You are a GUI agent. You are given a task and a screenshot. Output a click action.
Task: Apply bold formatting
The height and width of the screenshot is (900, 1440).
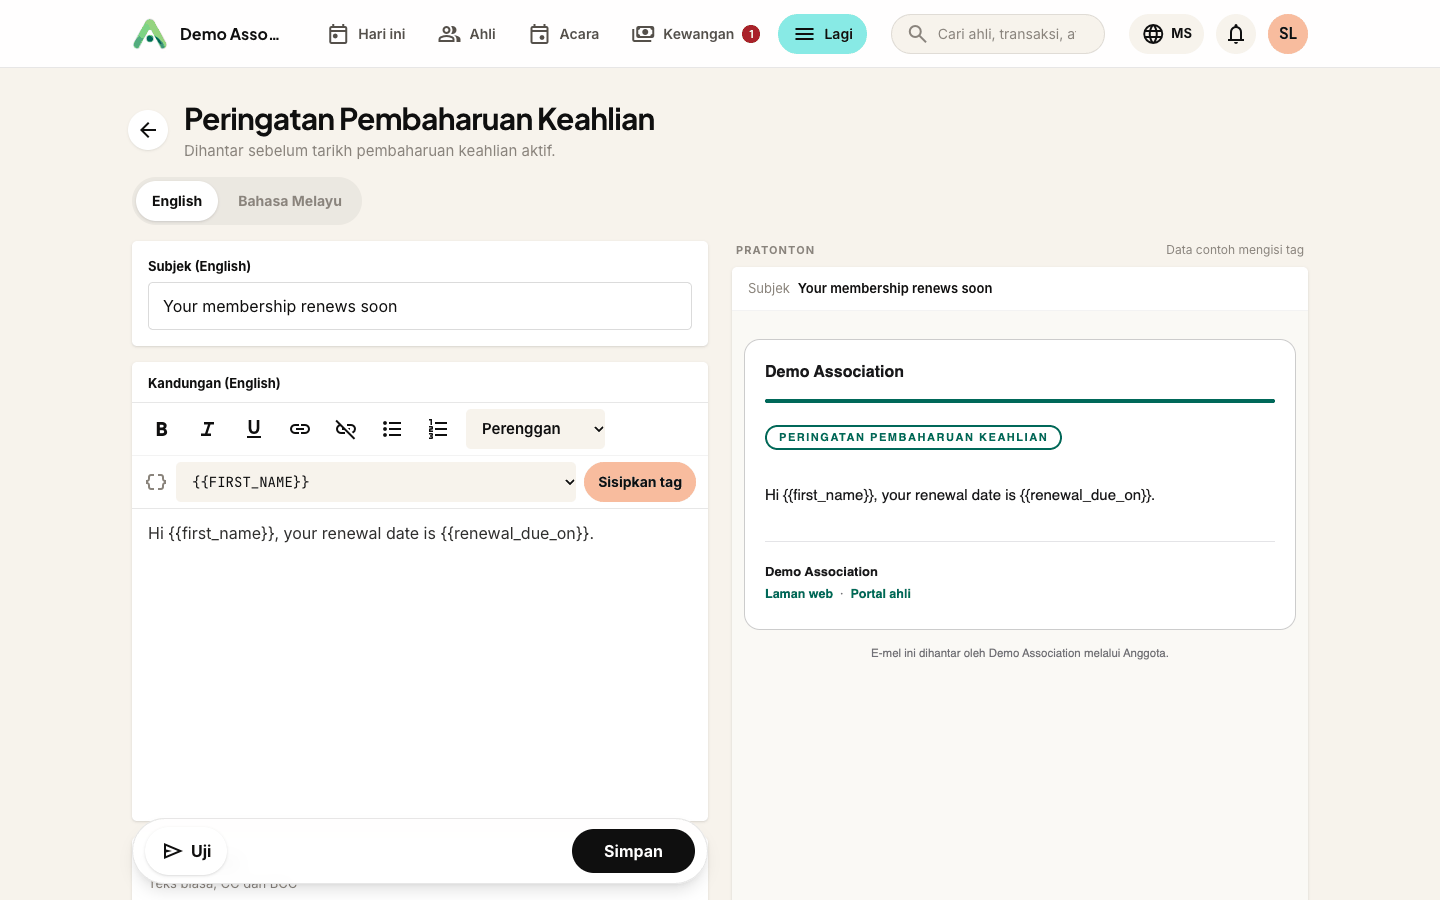pyautogui.click(x=162, y=429)
